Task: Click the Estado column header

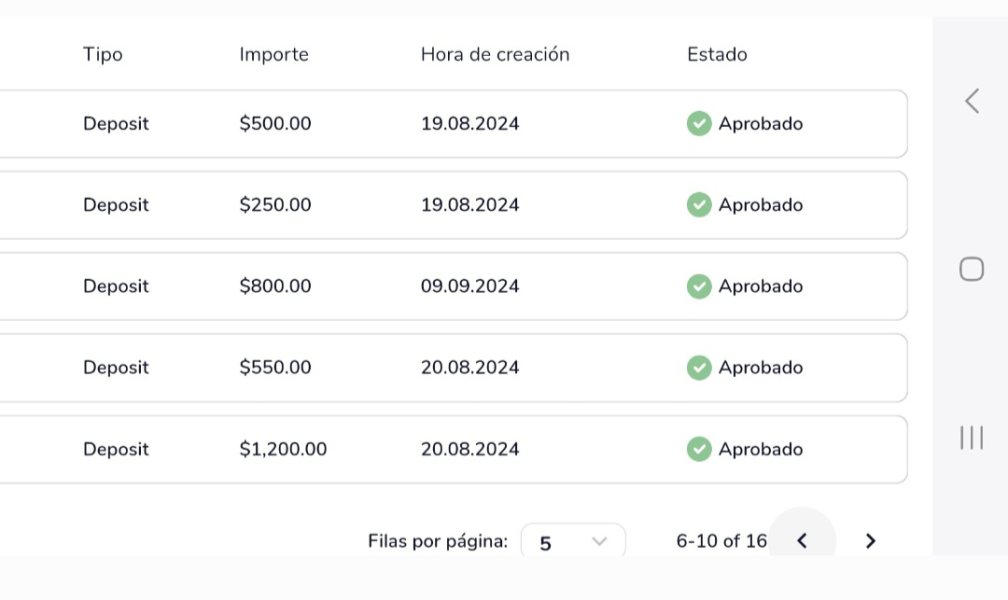Action: pos(717,54)
